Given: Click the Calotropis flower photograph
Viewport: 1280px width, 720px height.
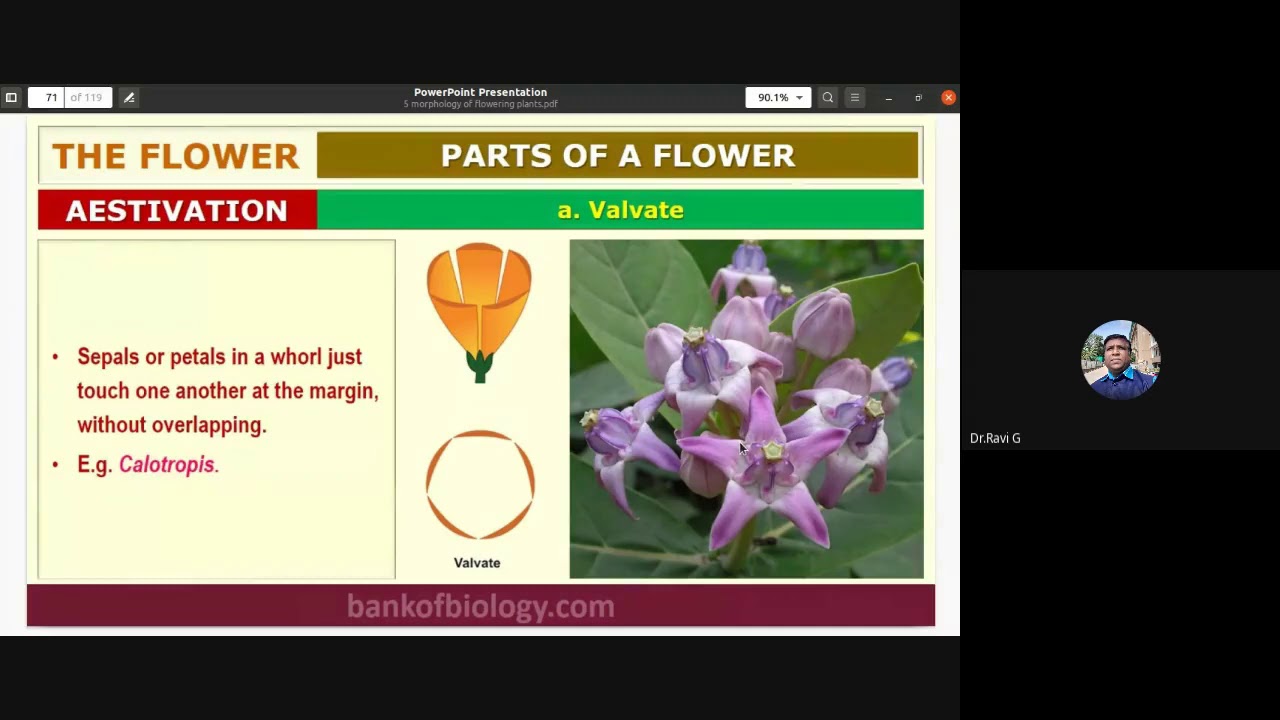Looking at the screenshot, I should pos(746,408).
